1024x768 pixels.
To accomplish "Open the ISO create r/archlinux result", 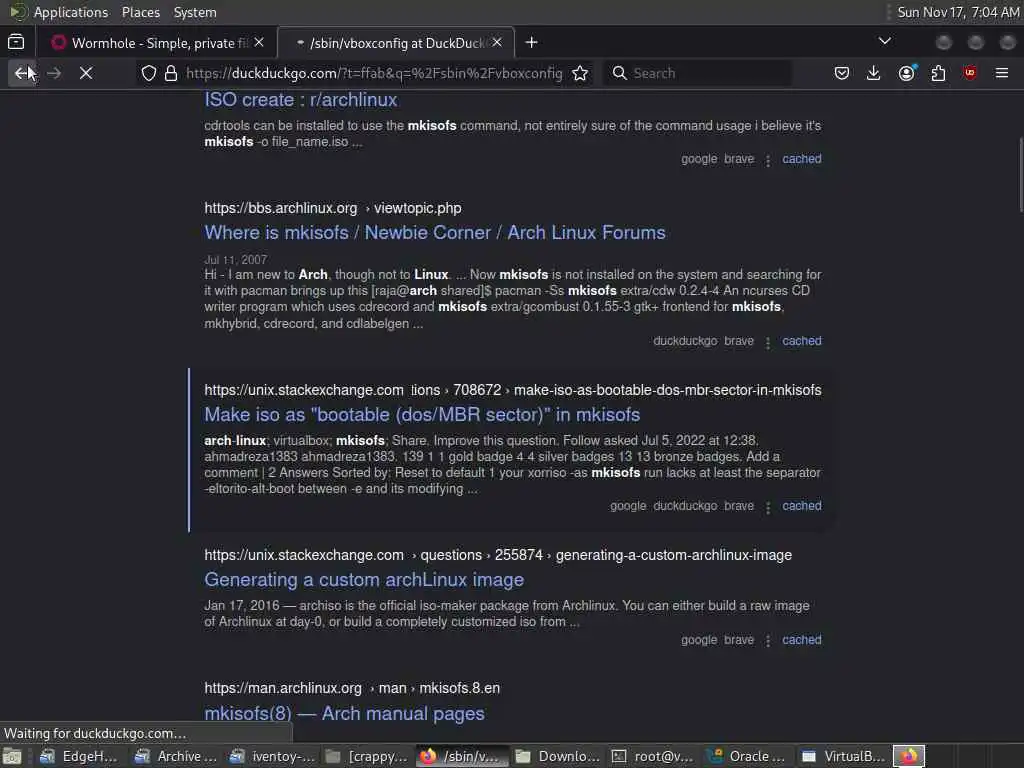I will click(x=301, y=99).
